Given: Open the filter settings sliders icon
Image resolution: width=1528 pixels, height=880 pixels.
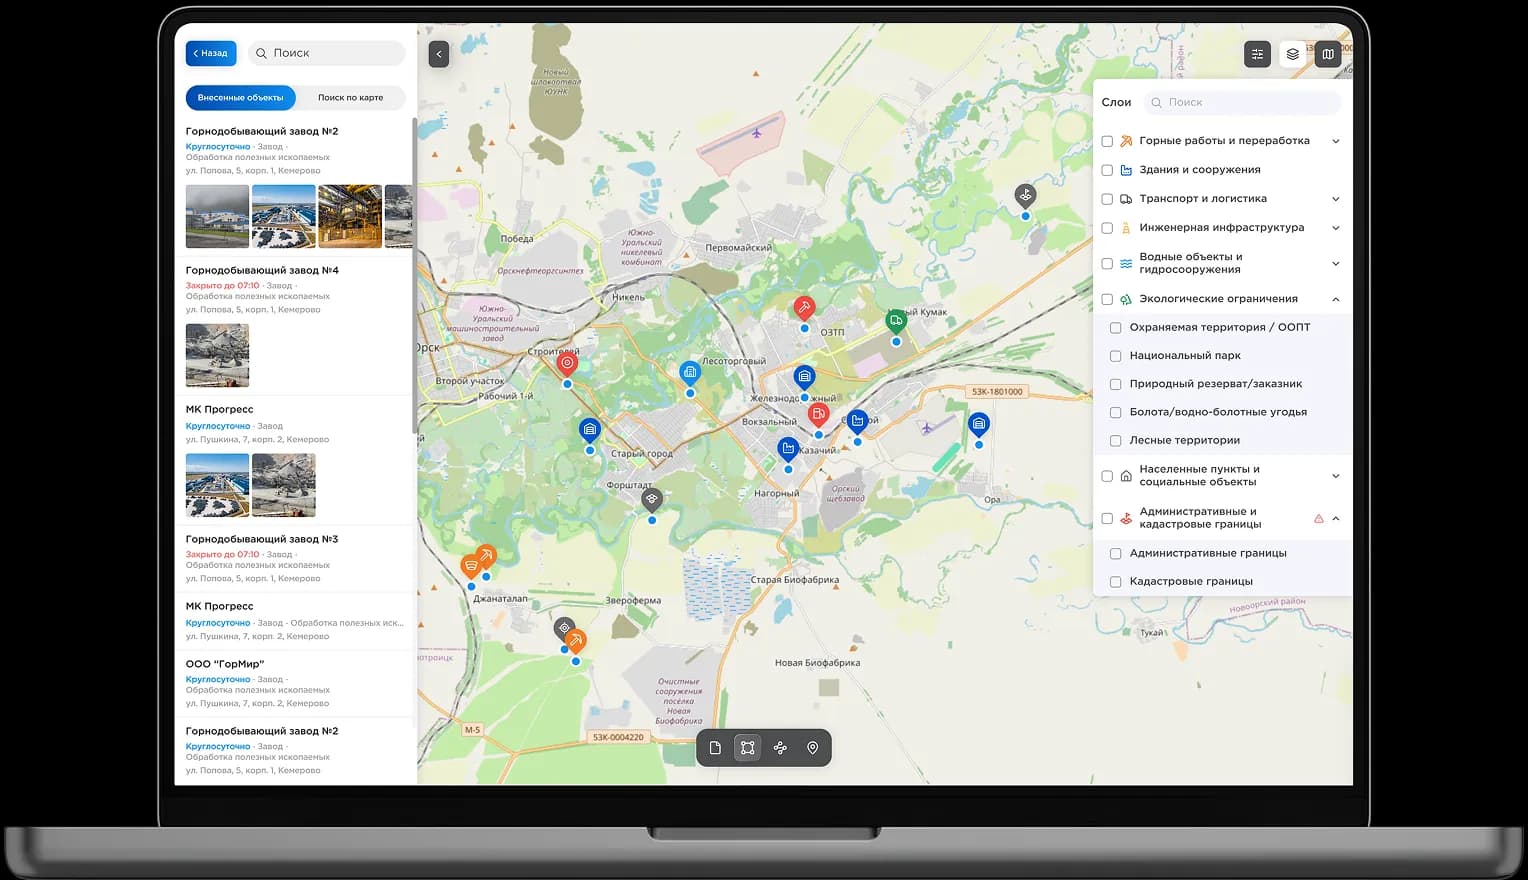Looking at the screenshot, I should [x=1257, y=54].
